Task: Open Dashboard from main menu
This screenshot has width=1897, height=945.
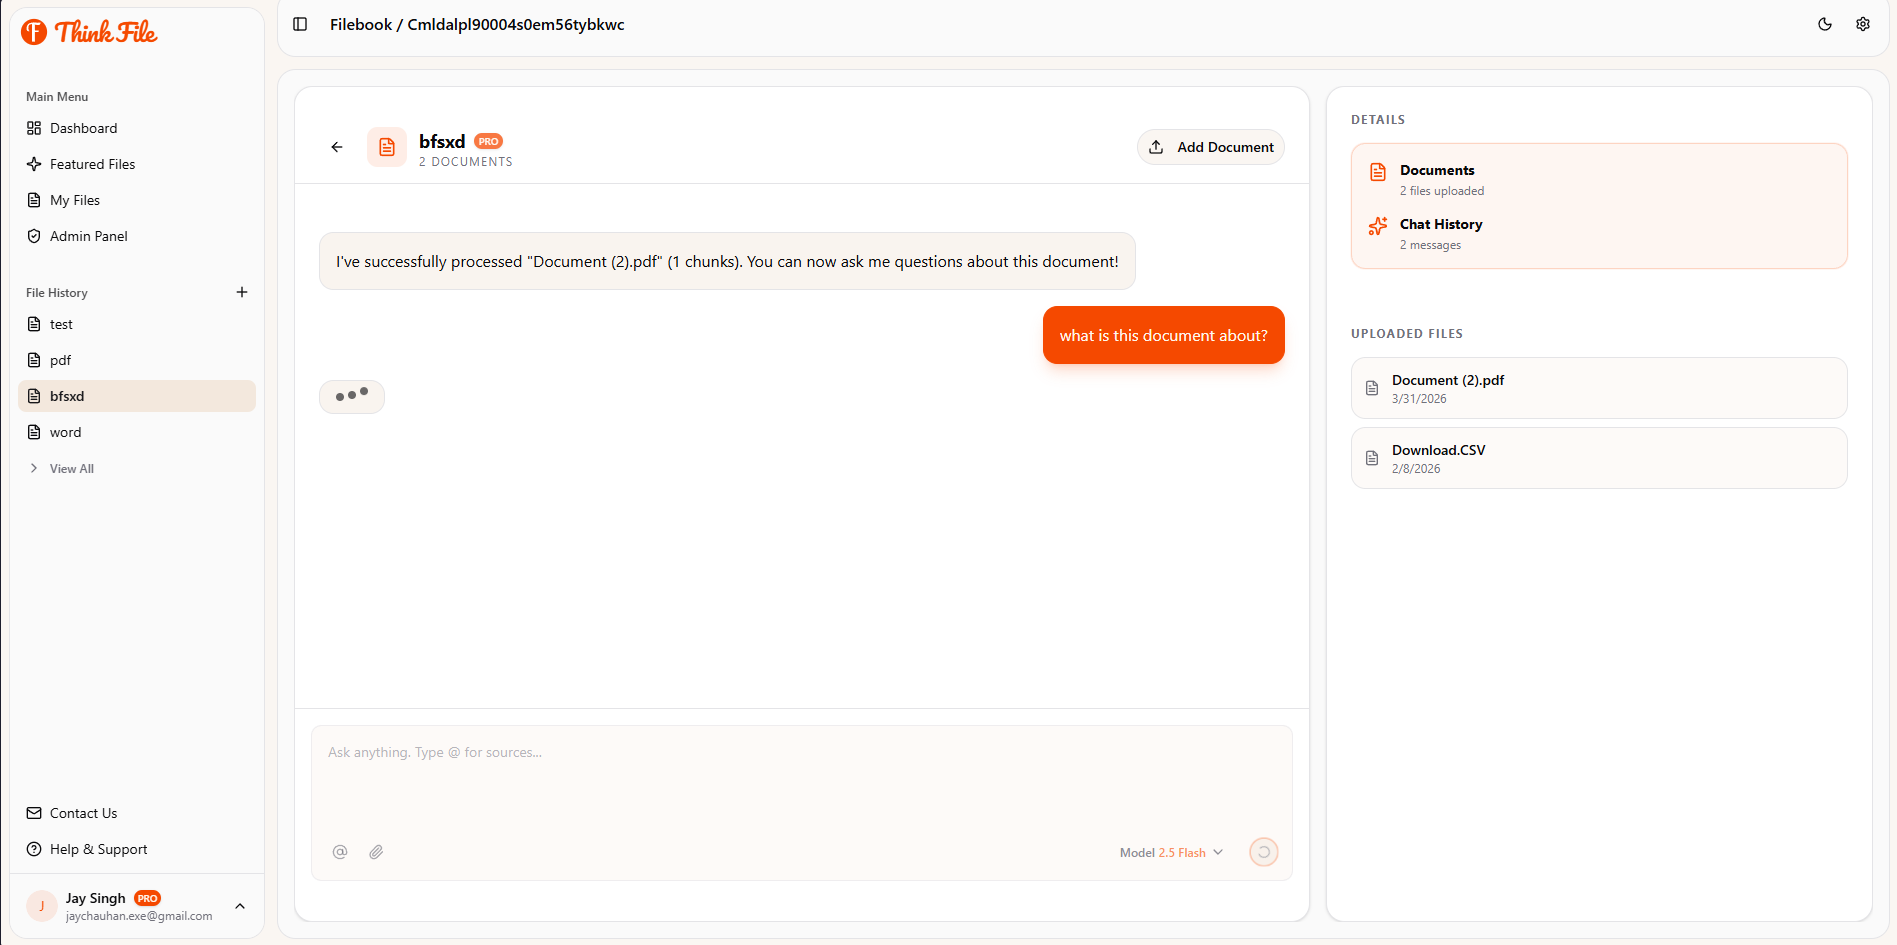Action: pyautogui.click(x=137, y=128)
